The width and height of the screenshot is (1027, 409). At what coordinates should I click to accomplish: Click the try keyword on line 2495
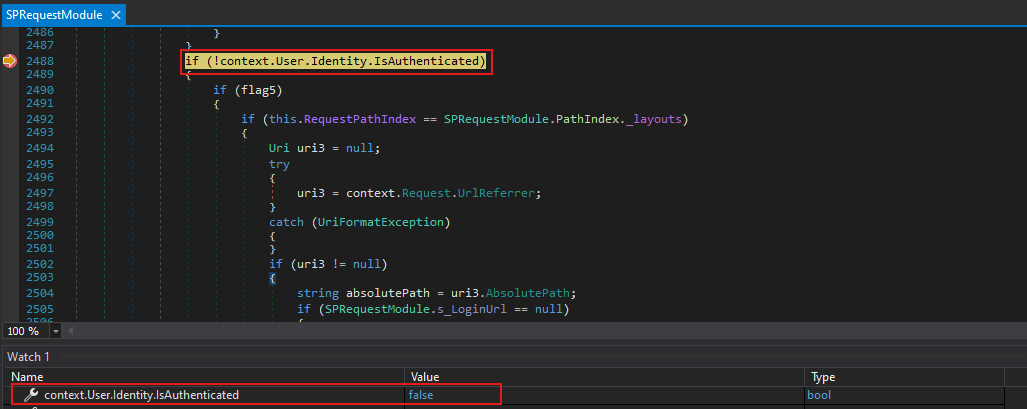[279, 165]
